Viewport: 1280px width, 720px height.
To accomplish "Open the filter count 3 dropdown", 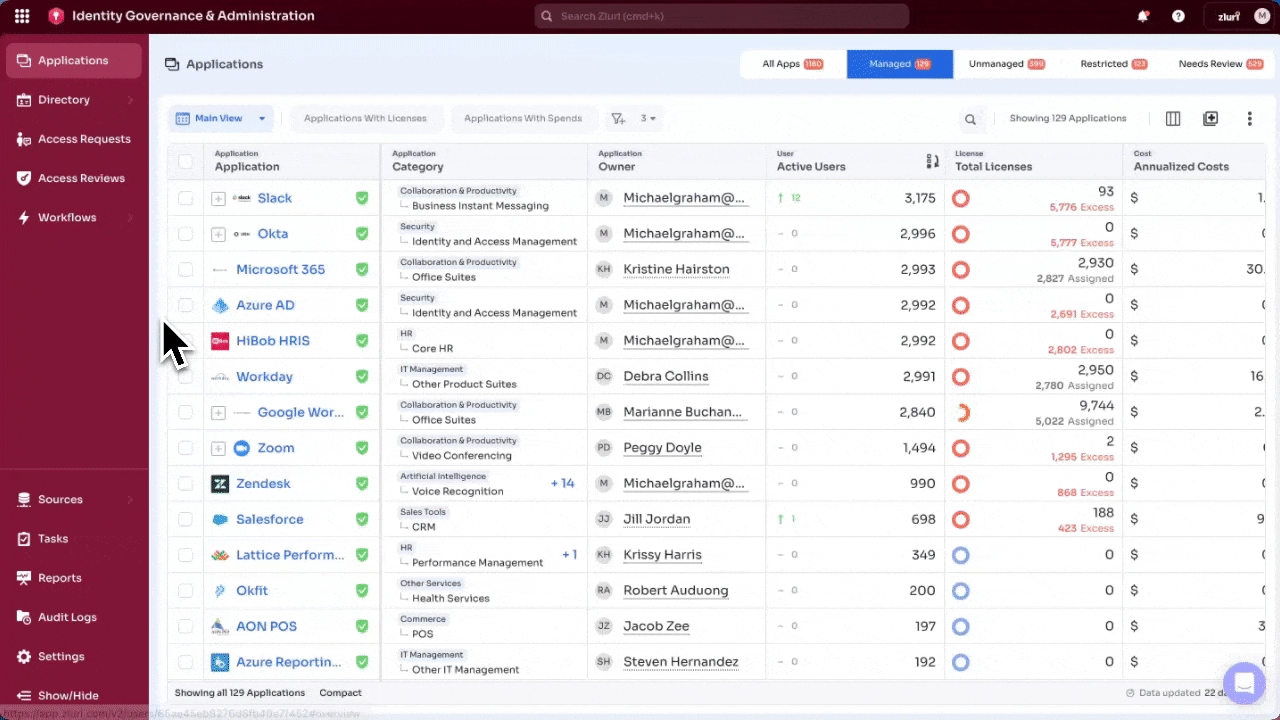I will coord(649,118).
